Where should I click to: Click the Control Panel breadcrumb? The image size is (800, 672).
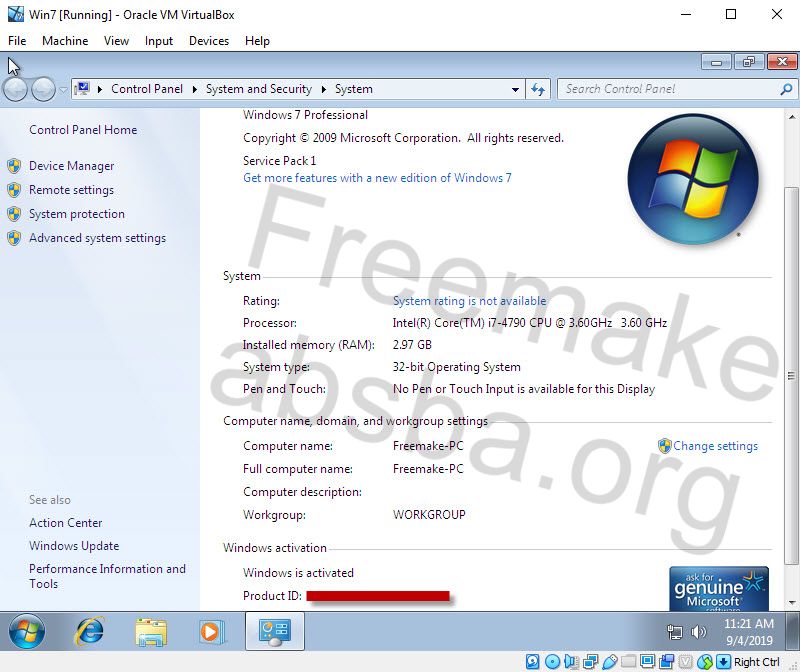tap(147, 89)
